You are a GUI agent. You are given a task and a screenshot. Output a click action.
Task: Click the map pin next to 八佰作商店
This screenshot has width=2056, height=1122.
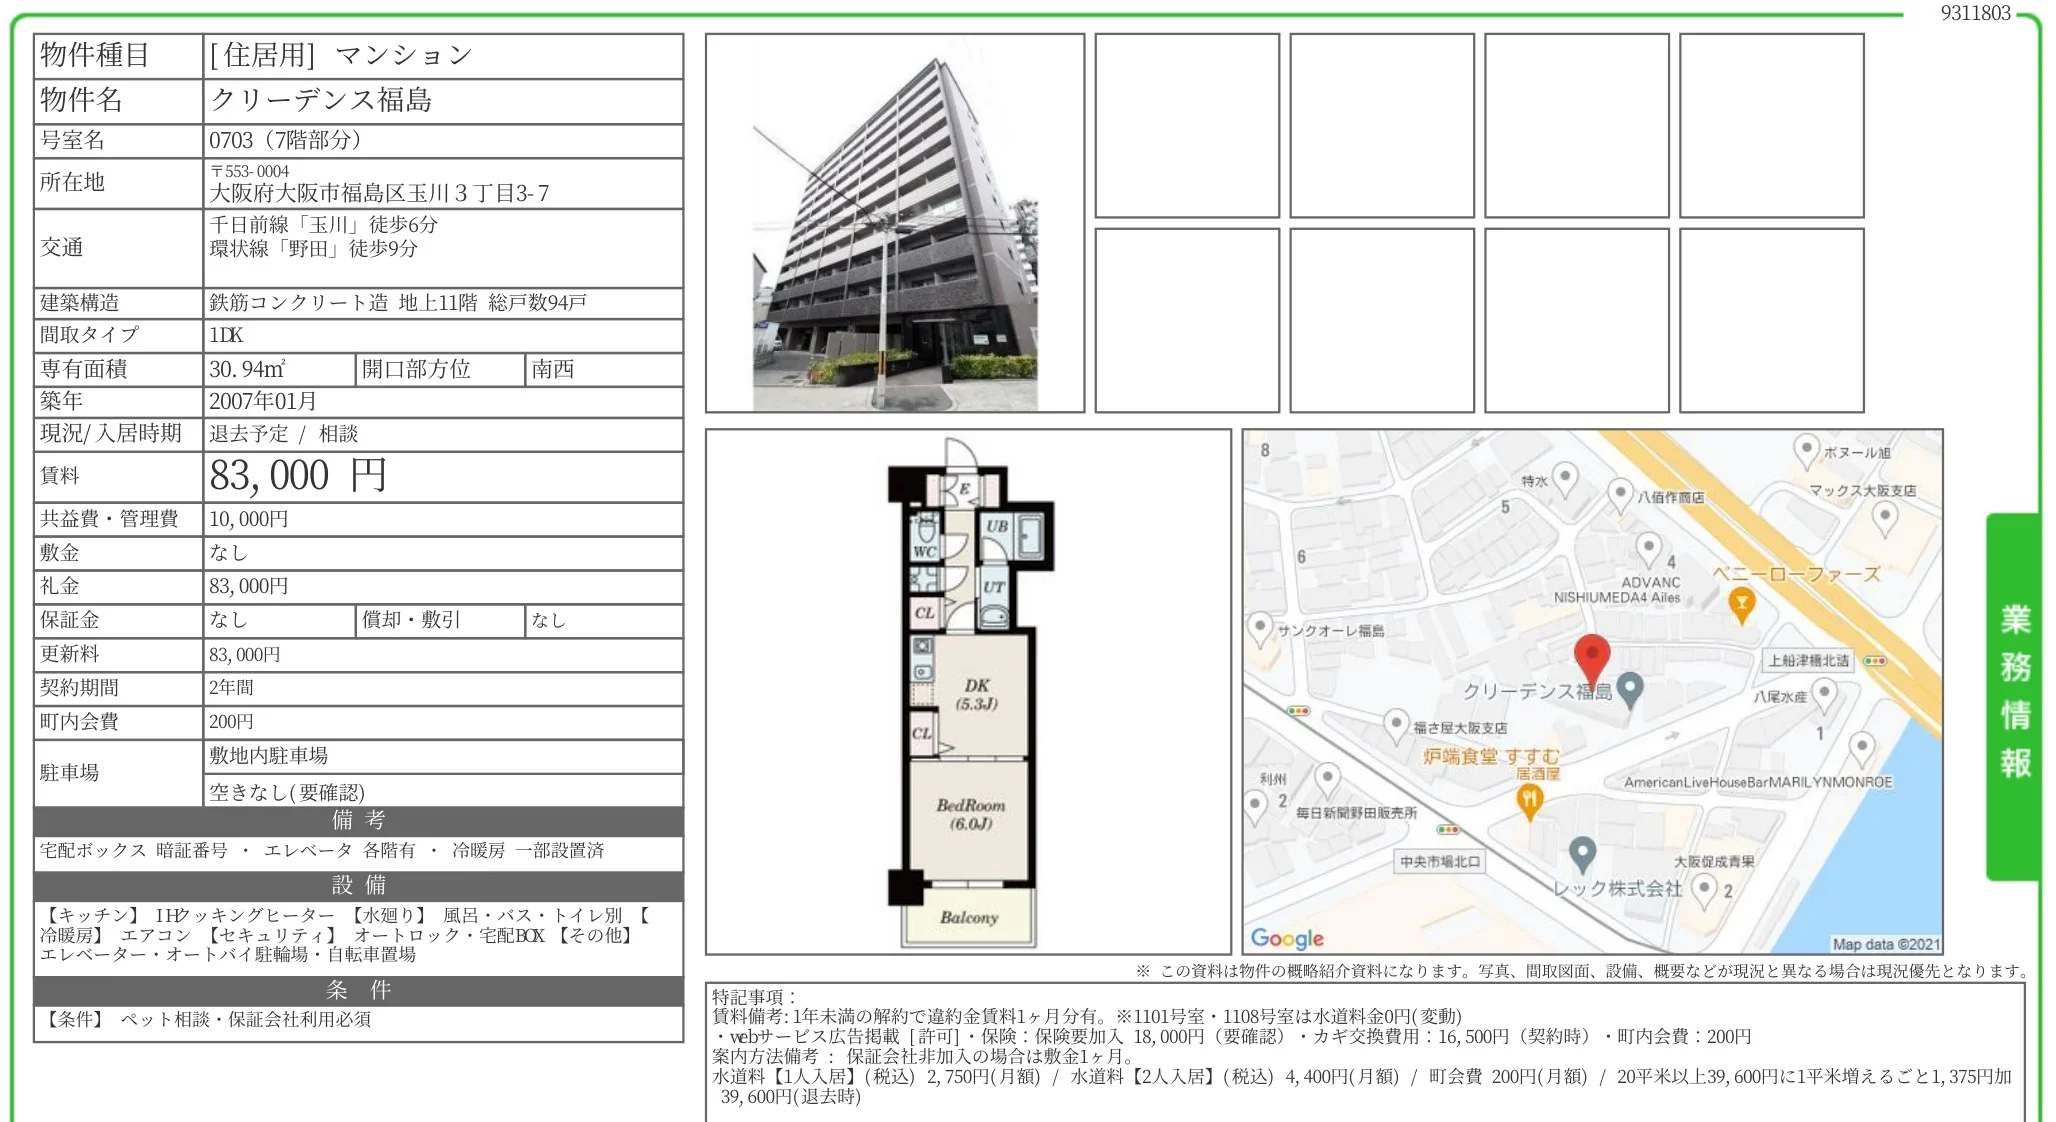coord(1620,493)
